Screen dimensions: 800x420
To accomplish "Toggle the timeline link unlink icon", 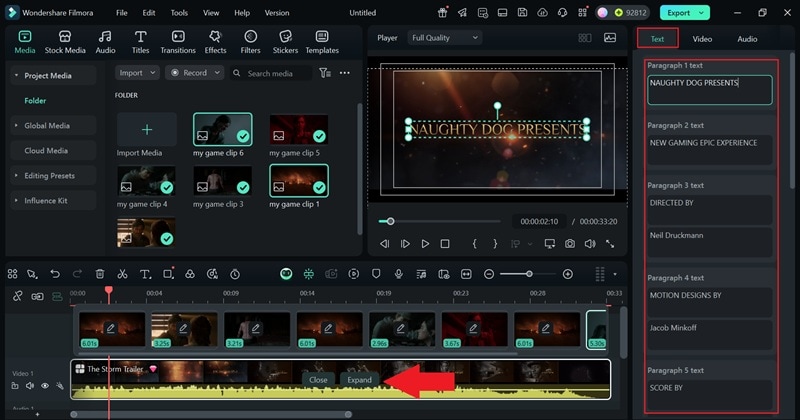I will [x=17, y=296].
